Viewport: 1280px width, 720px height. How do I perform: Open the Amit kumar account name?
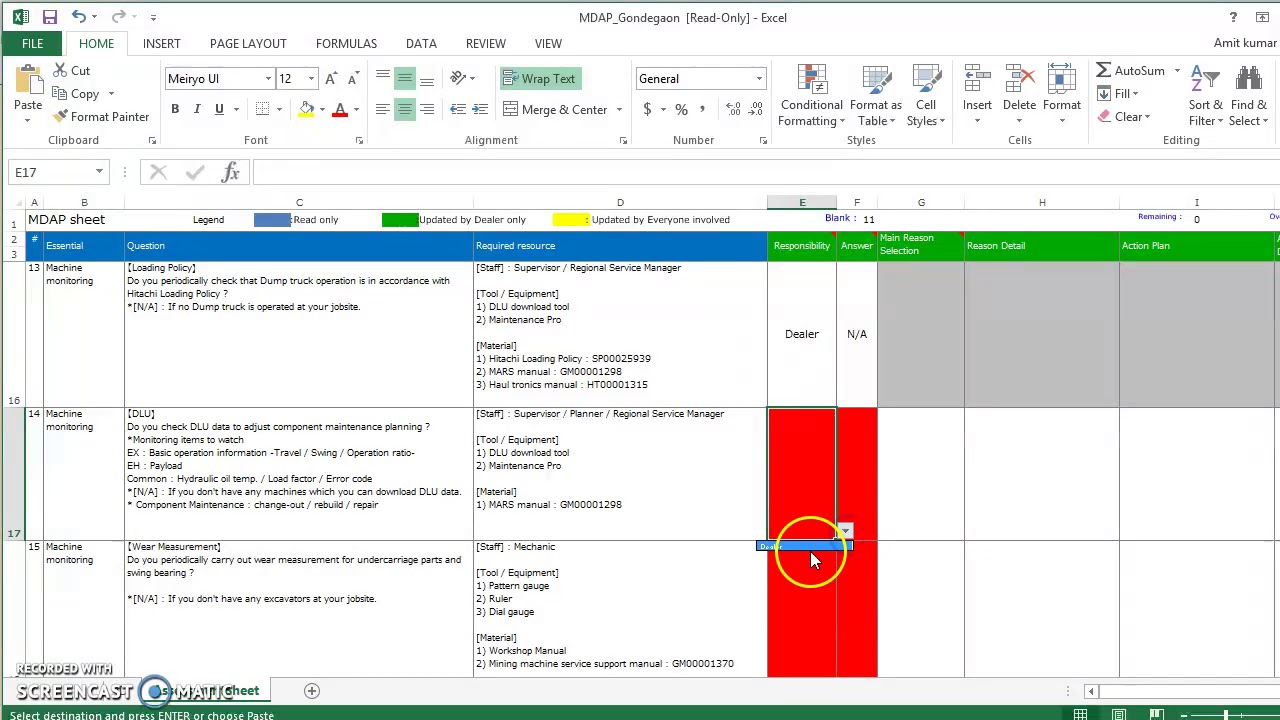click(1245, 44)
